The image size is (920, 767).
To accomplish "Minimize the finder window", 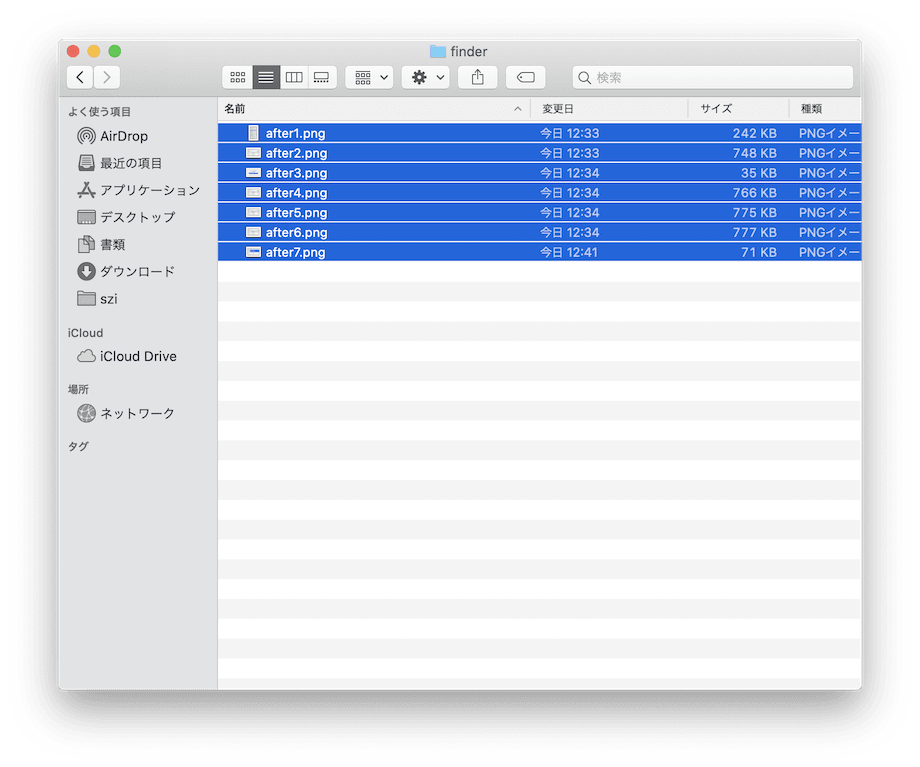I will tap(94, 51).
